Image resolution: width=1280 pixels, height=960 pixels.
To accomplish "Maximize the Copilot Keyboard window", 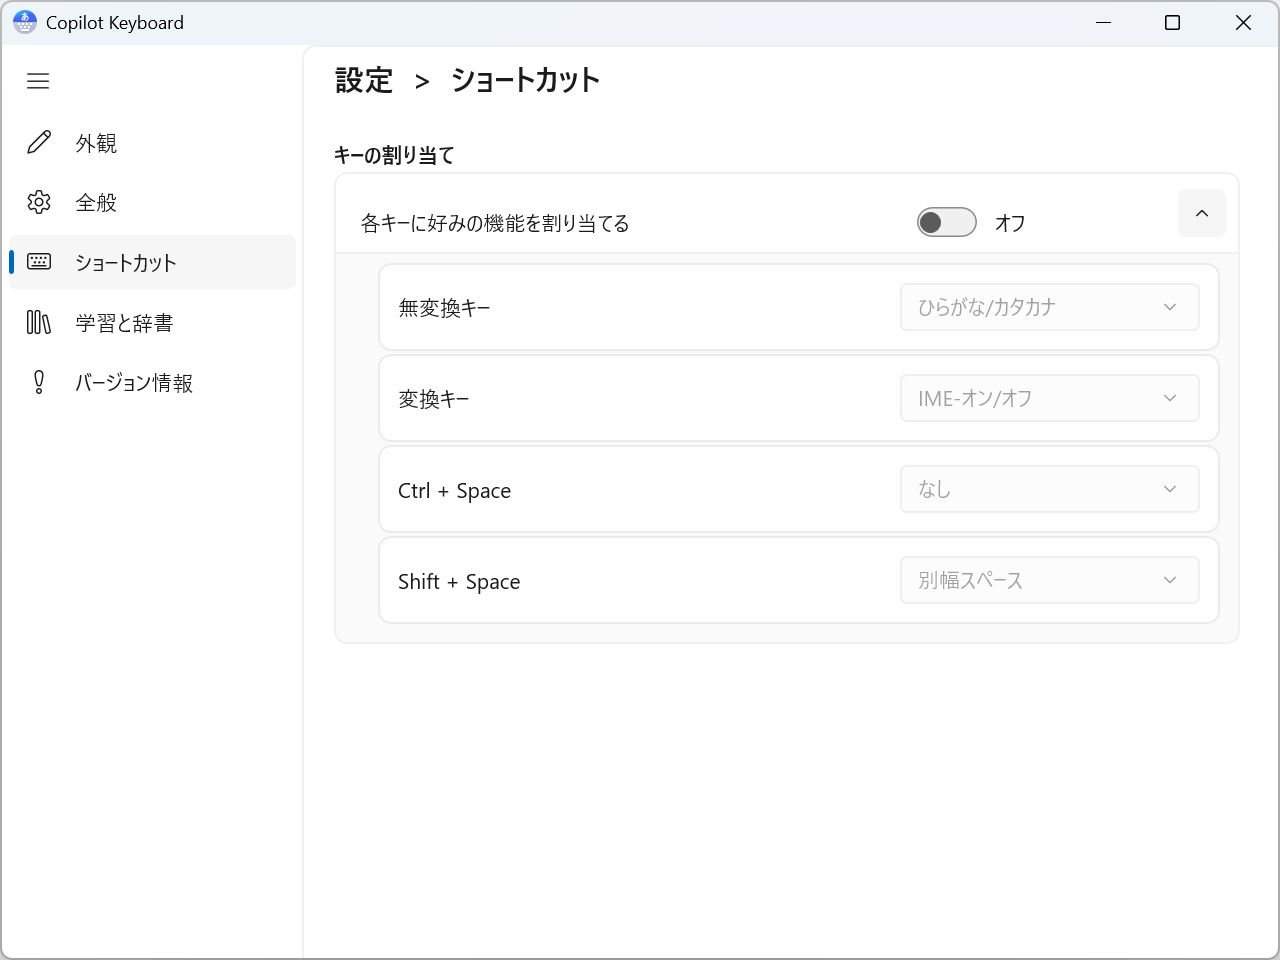I will coord(1172,22).
